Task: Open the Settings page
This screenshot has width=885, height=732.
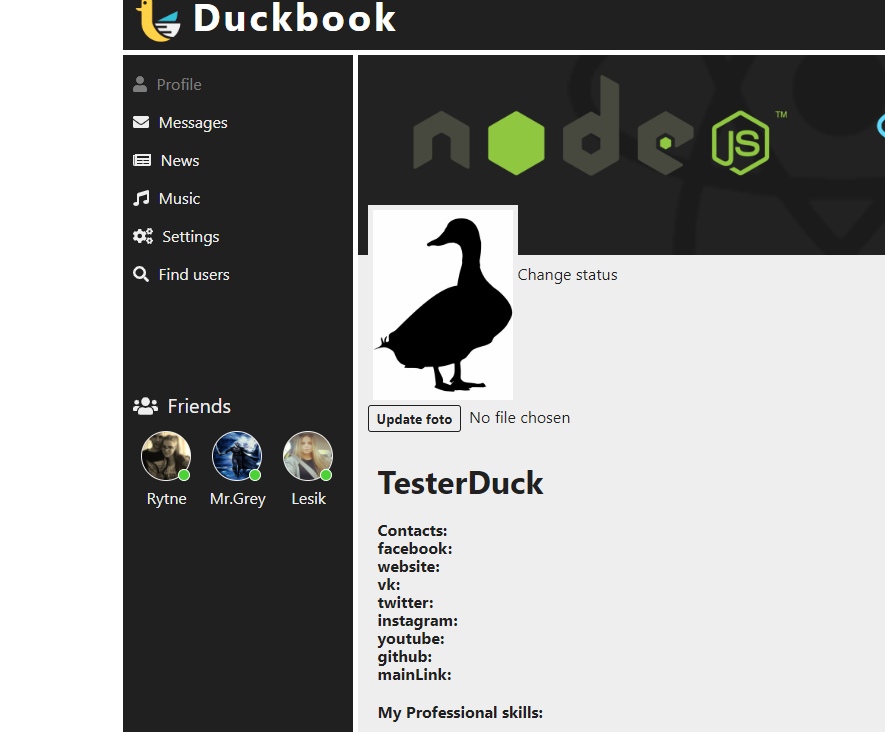Action: point(191,236)
